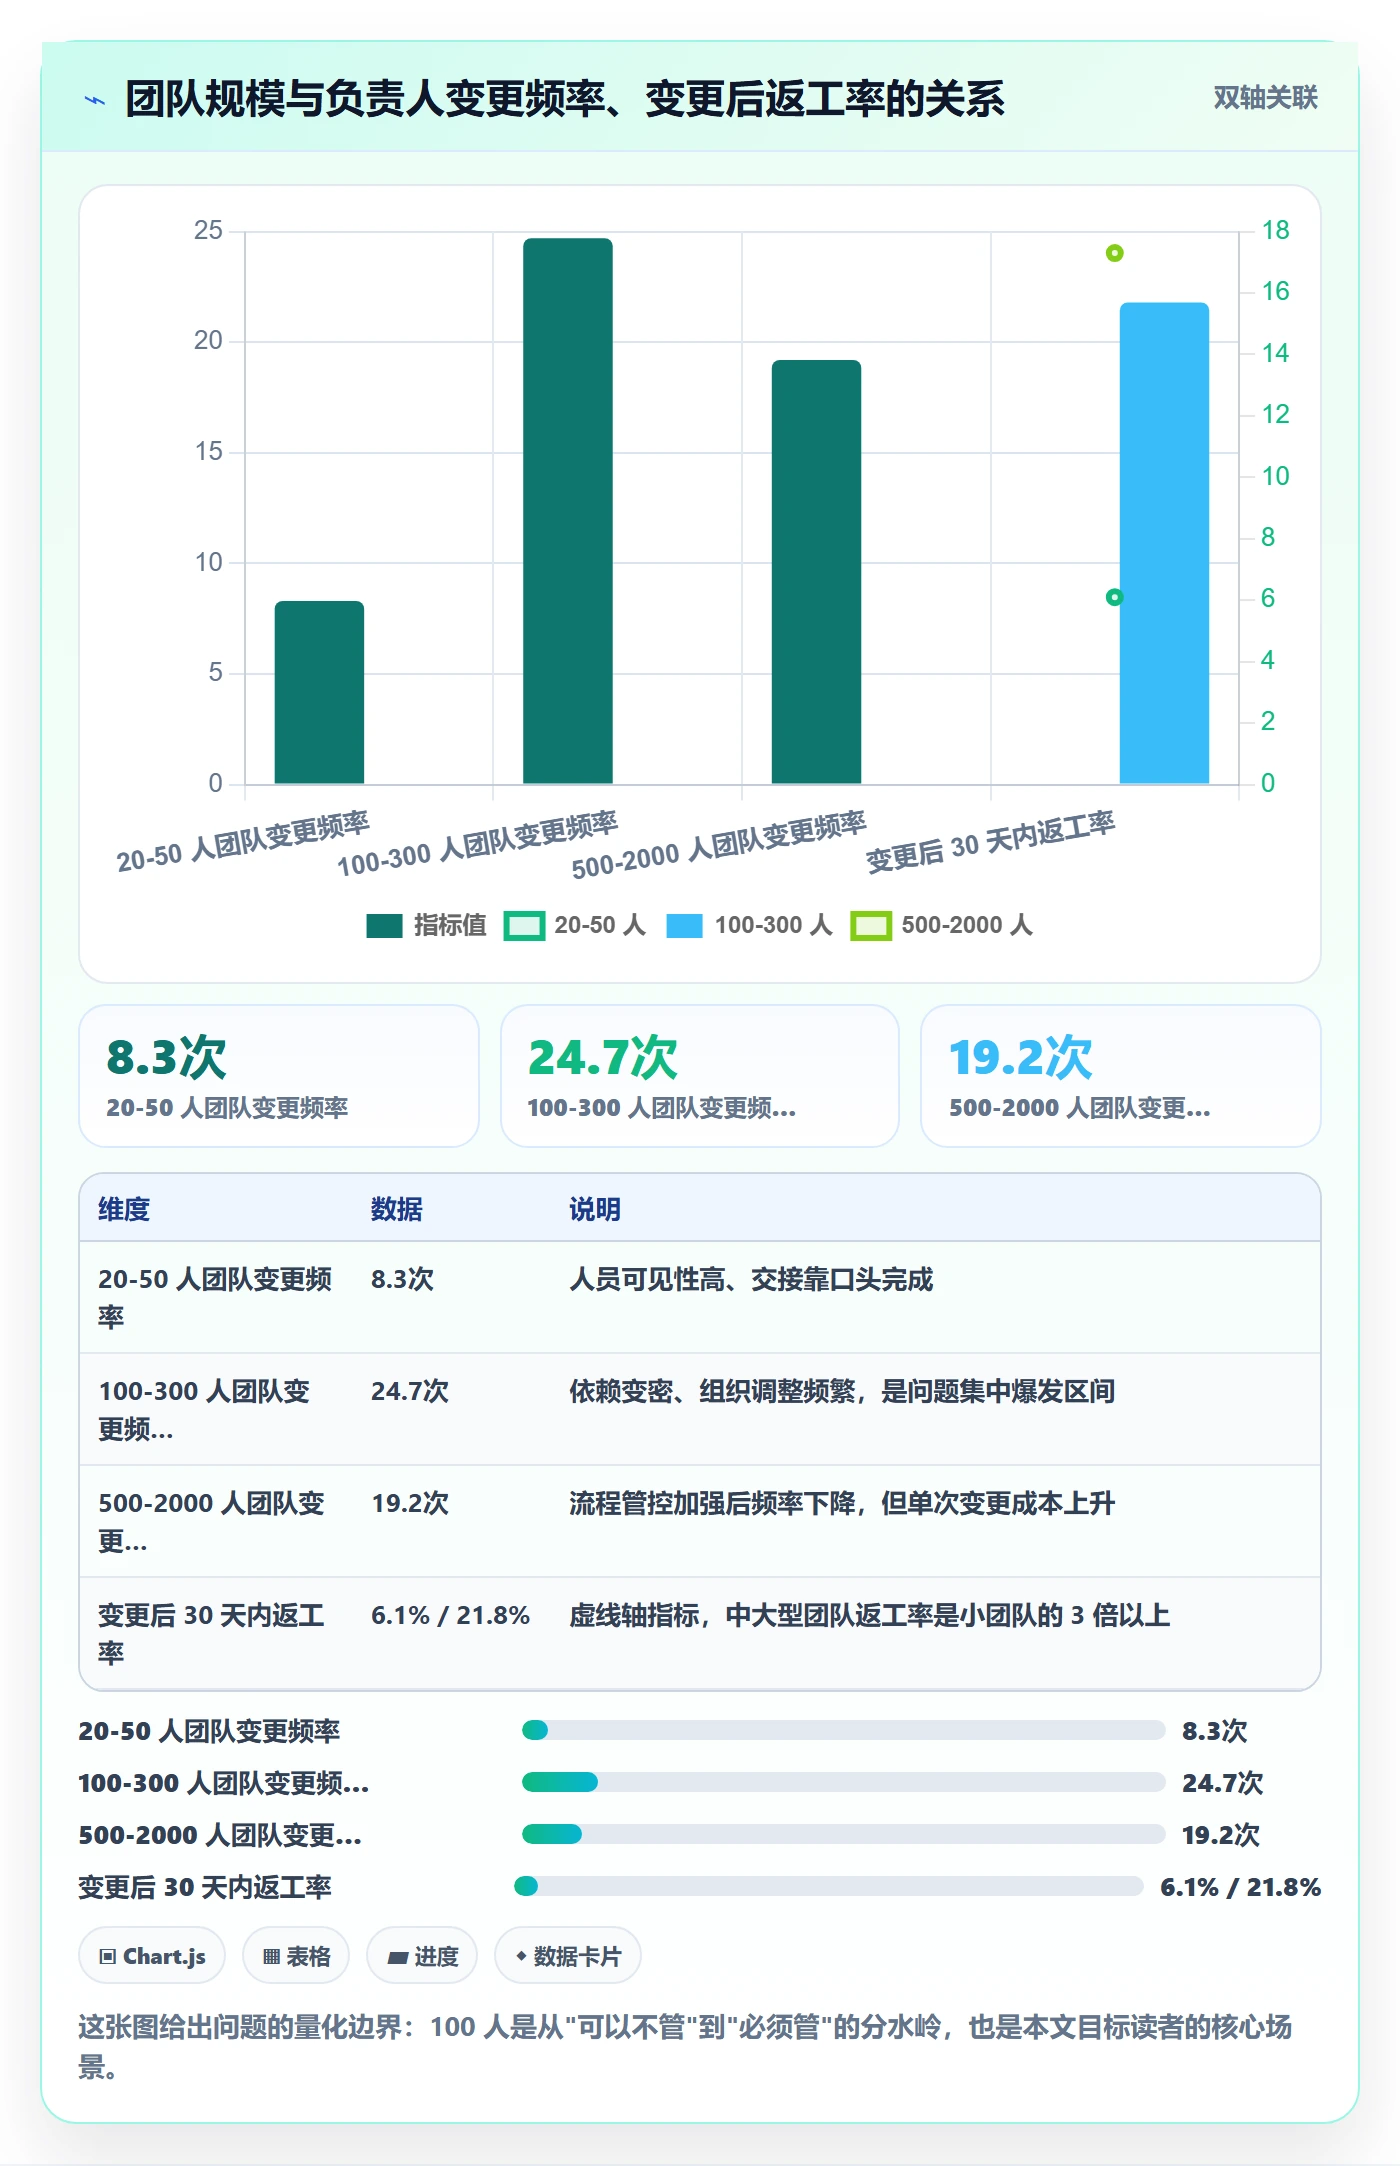Click the 20-50 人团队变更频率 progress bar

click(x=843, y=1730)
